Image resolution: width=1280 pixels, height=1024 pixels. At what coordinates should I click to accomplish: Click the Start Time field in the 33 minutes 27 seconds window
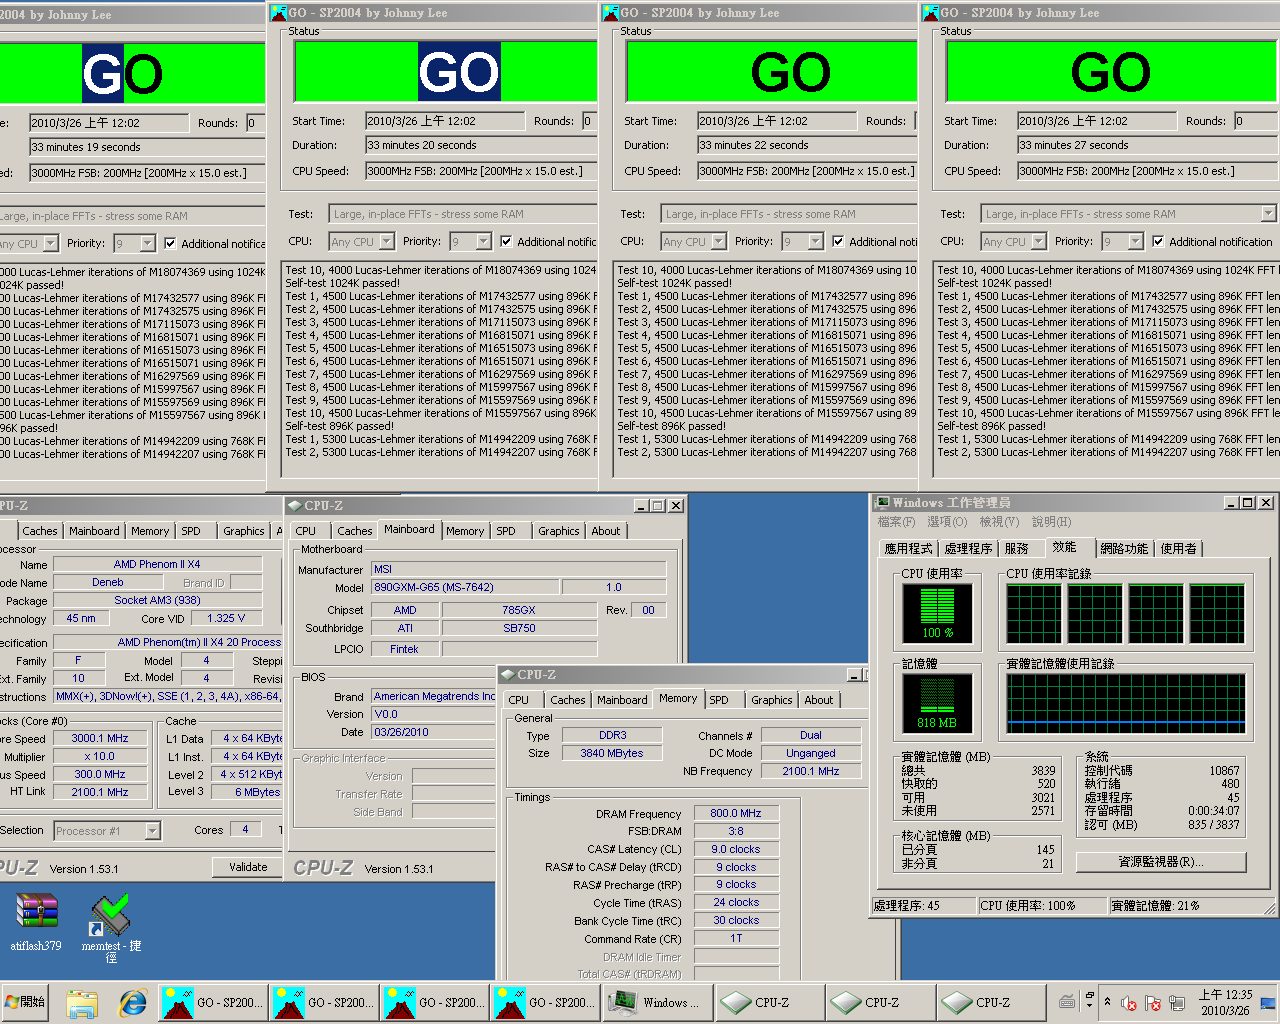(x=1096, y=121)
